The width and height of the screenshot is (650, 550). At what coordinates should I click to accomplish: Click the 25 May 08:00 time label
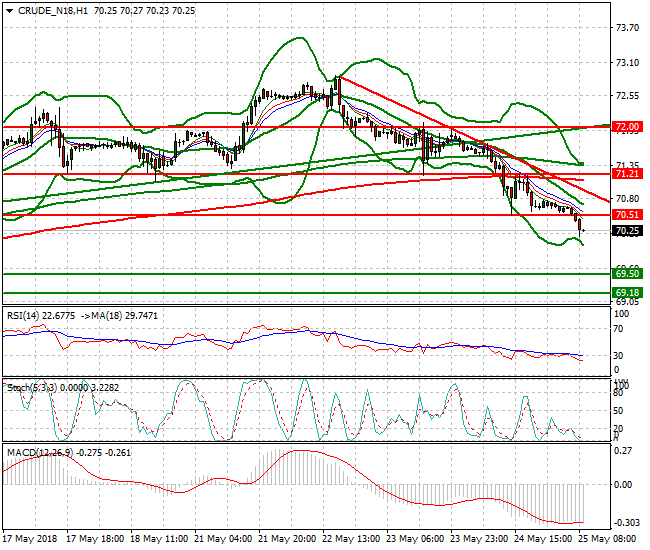[607, 539]
